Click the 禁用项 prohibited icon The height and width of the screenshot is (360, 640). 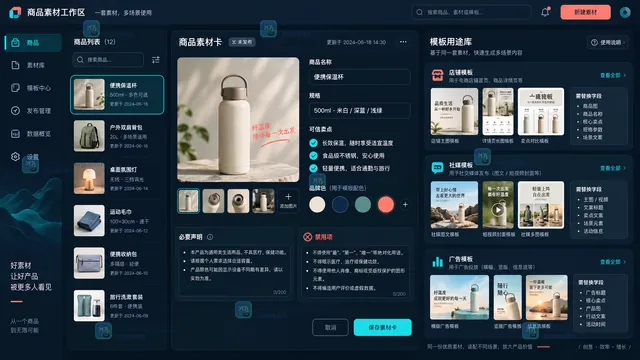point(307,237)
